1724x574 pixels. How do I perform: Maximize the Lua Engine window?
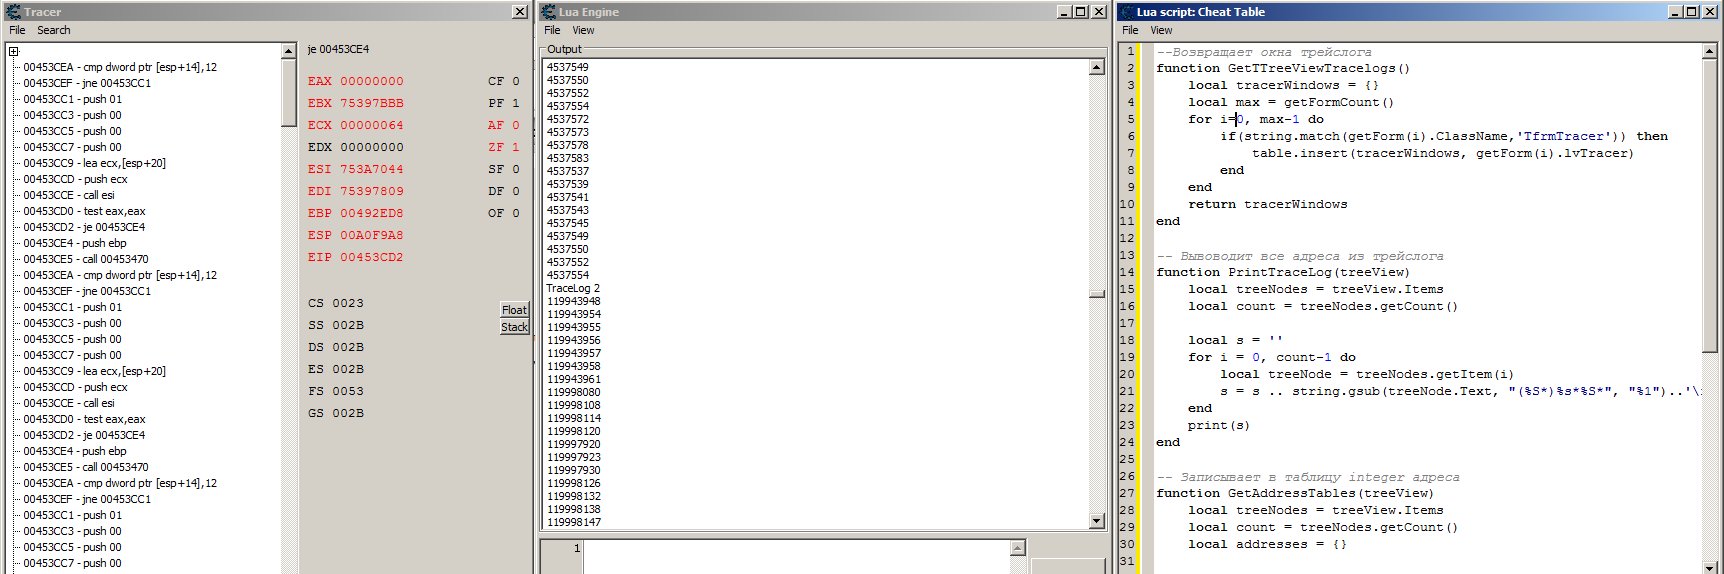(x=1081, y=12)
